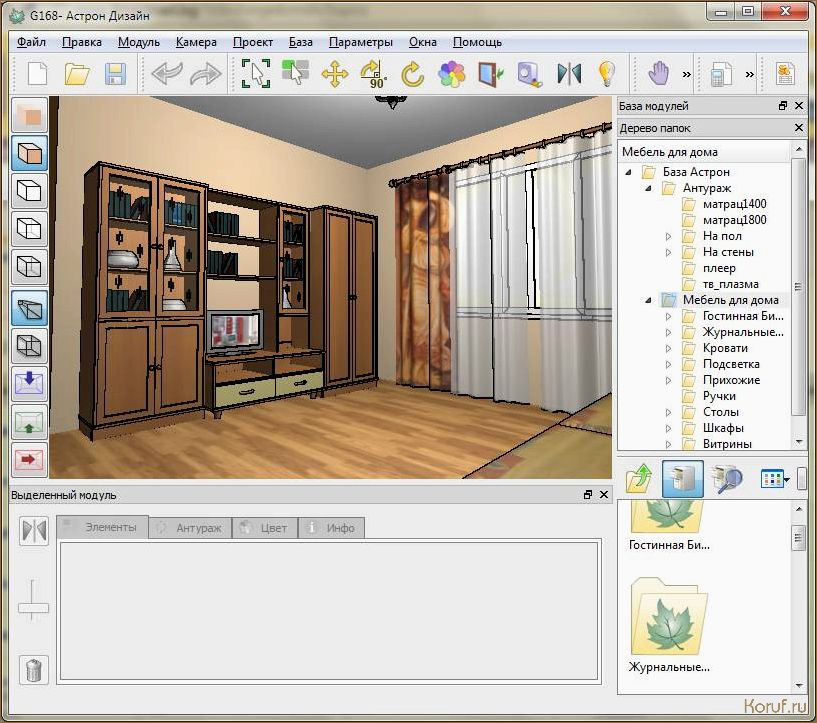Switch to the Антураж tab
Image resolution: width=817 pixels, height=723 pixels.
pos(190,528)
